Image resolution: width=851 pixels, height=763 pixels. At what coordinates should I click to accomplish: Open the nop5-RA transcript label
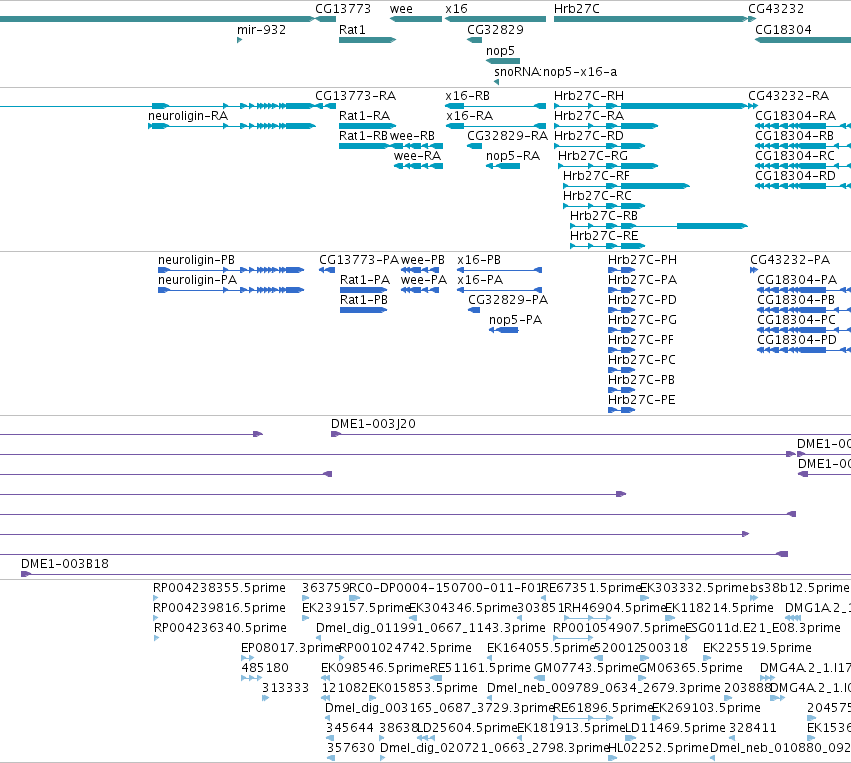[512, 156]
